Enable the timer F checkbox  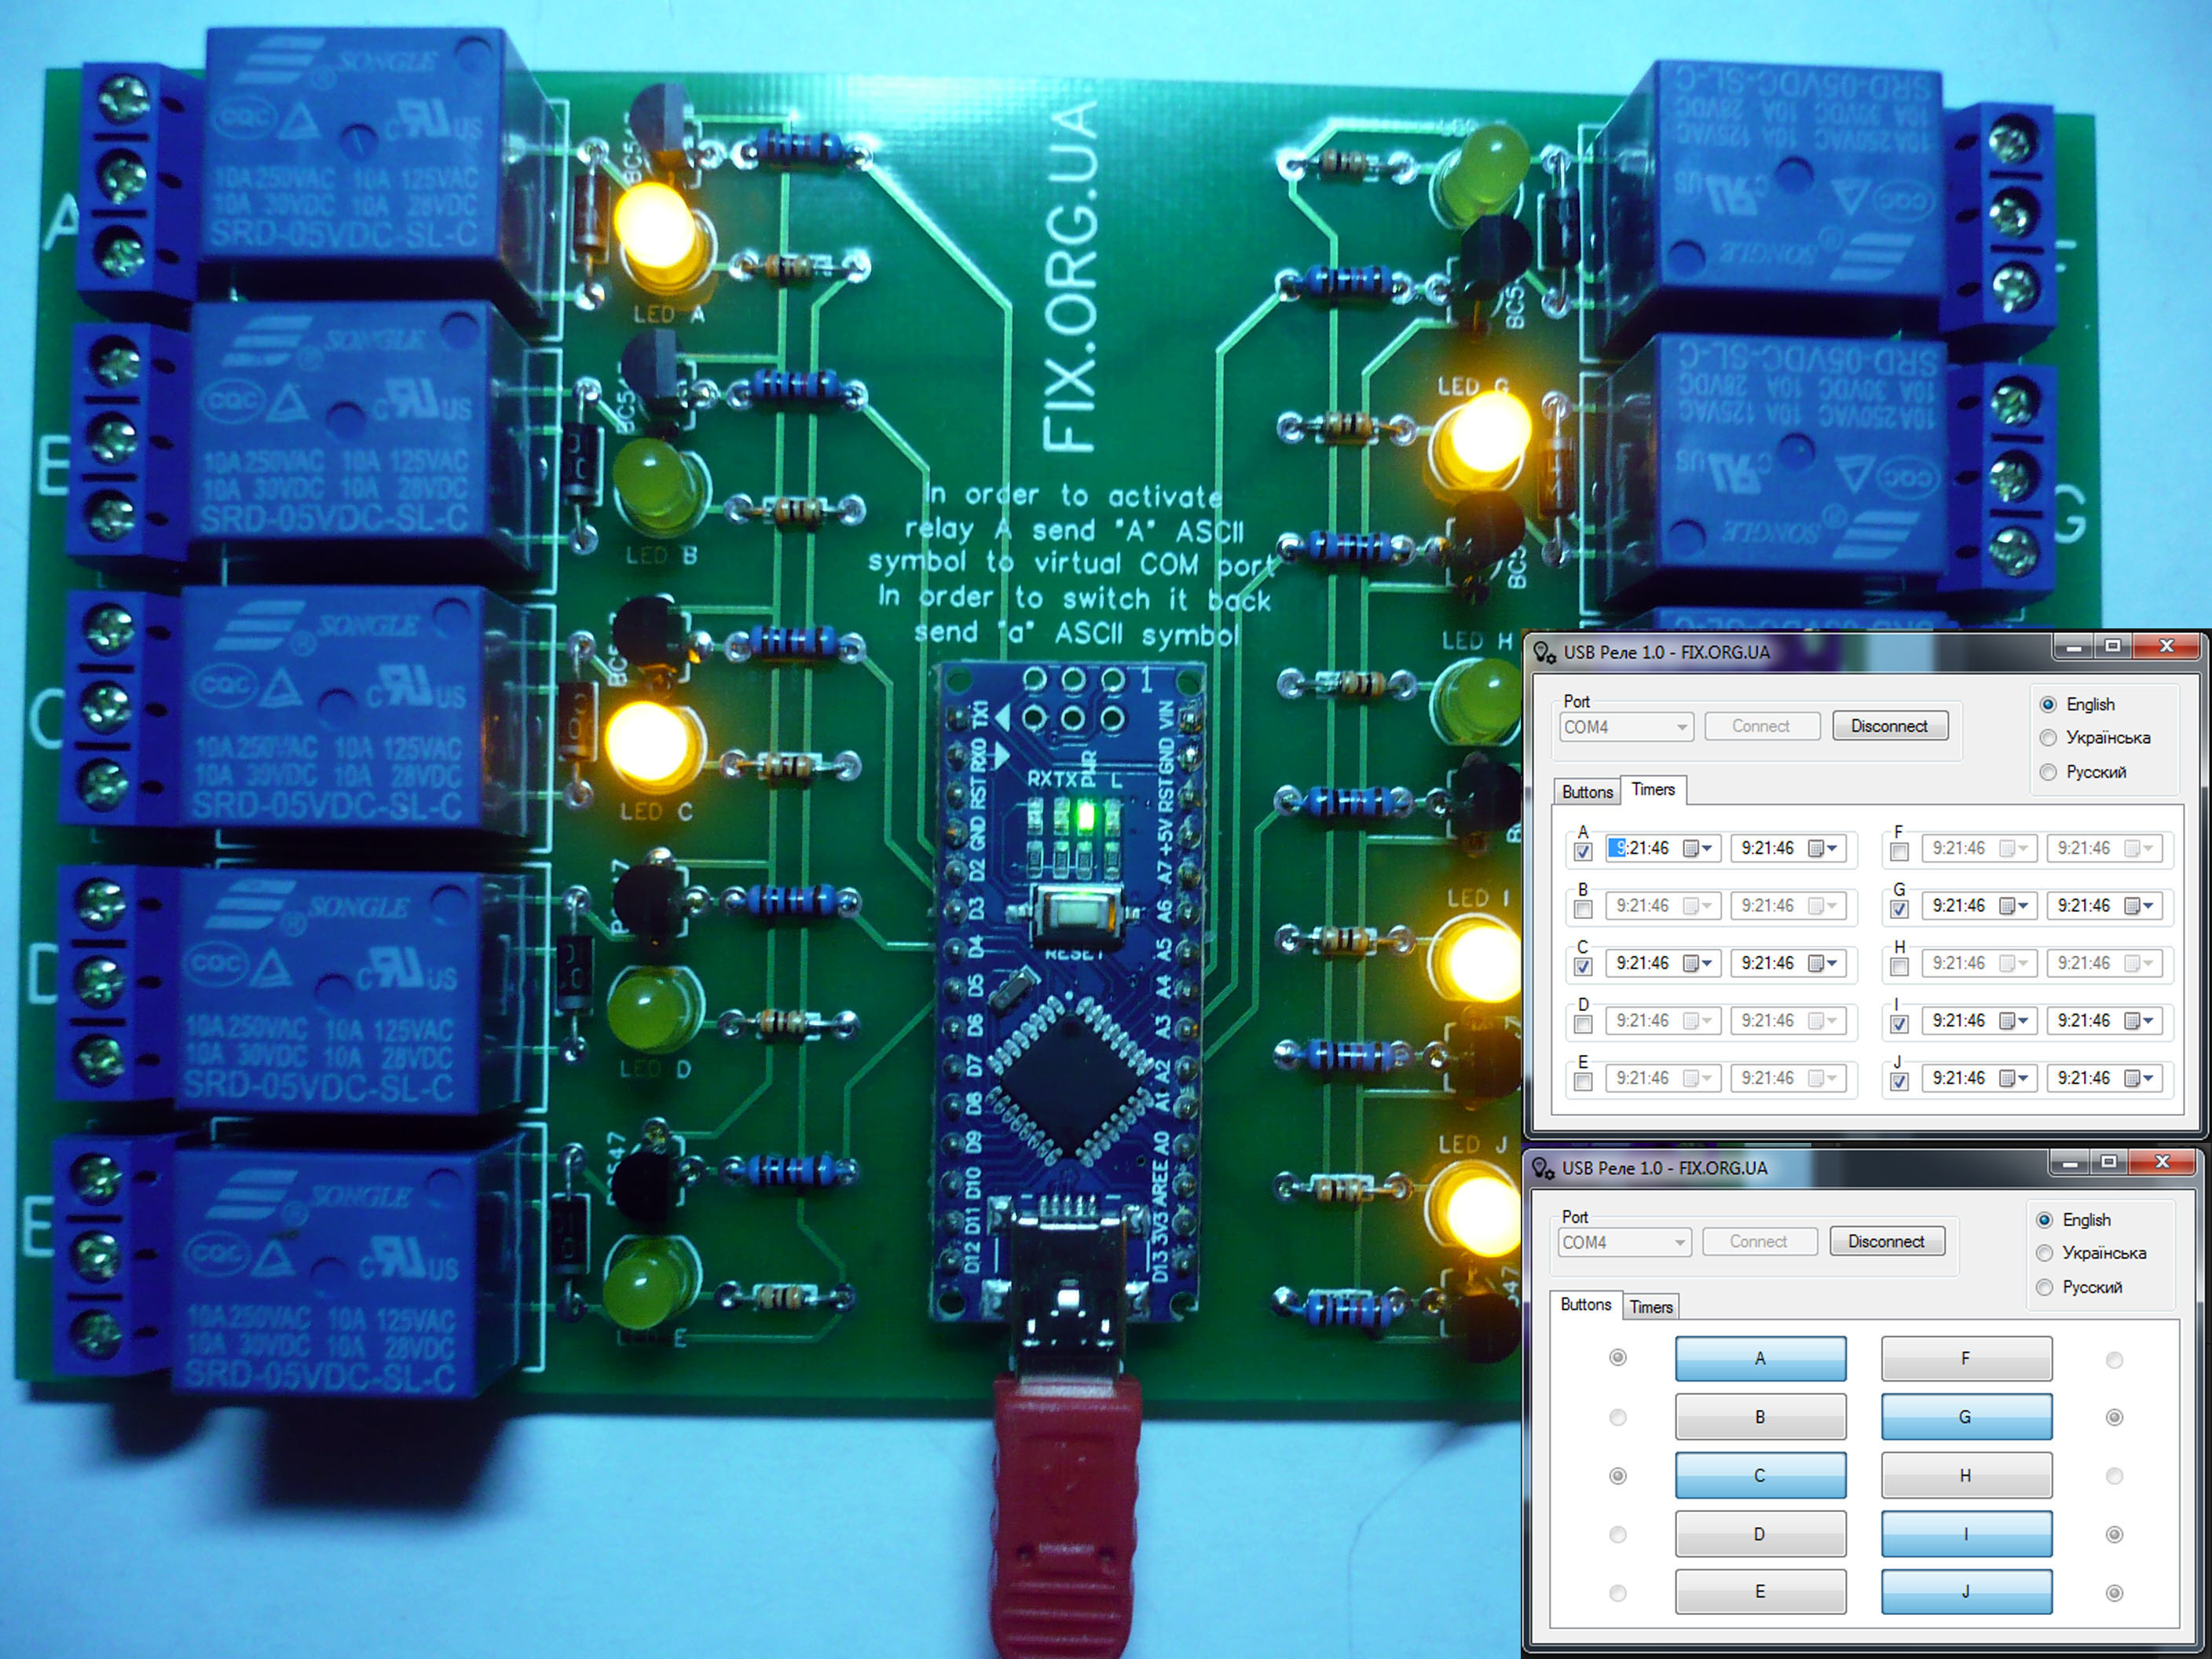1899,852
